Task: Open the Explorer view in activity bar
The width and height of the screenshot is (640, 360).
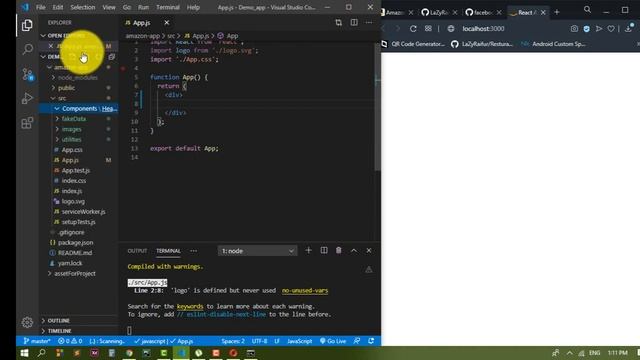Action: [x=27, y=25]
